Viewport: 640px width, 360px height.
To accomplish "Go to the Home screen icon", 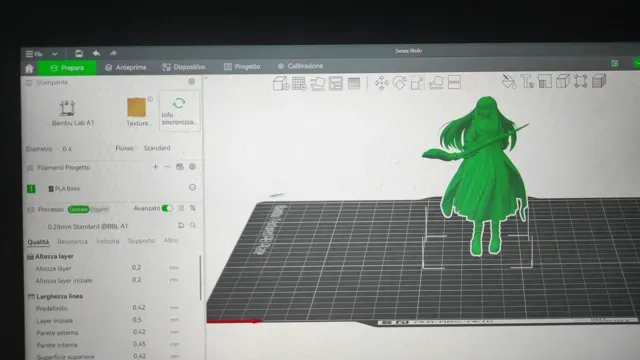I will coord(29,68).
